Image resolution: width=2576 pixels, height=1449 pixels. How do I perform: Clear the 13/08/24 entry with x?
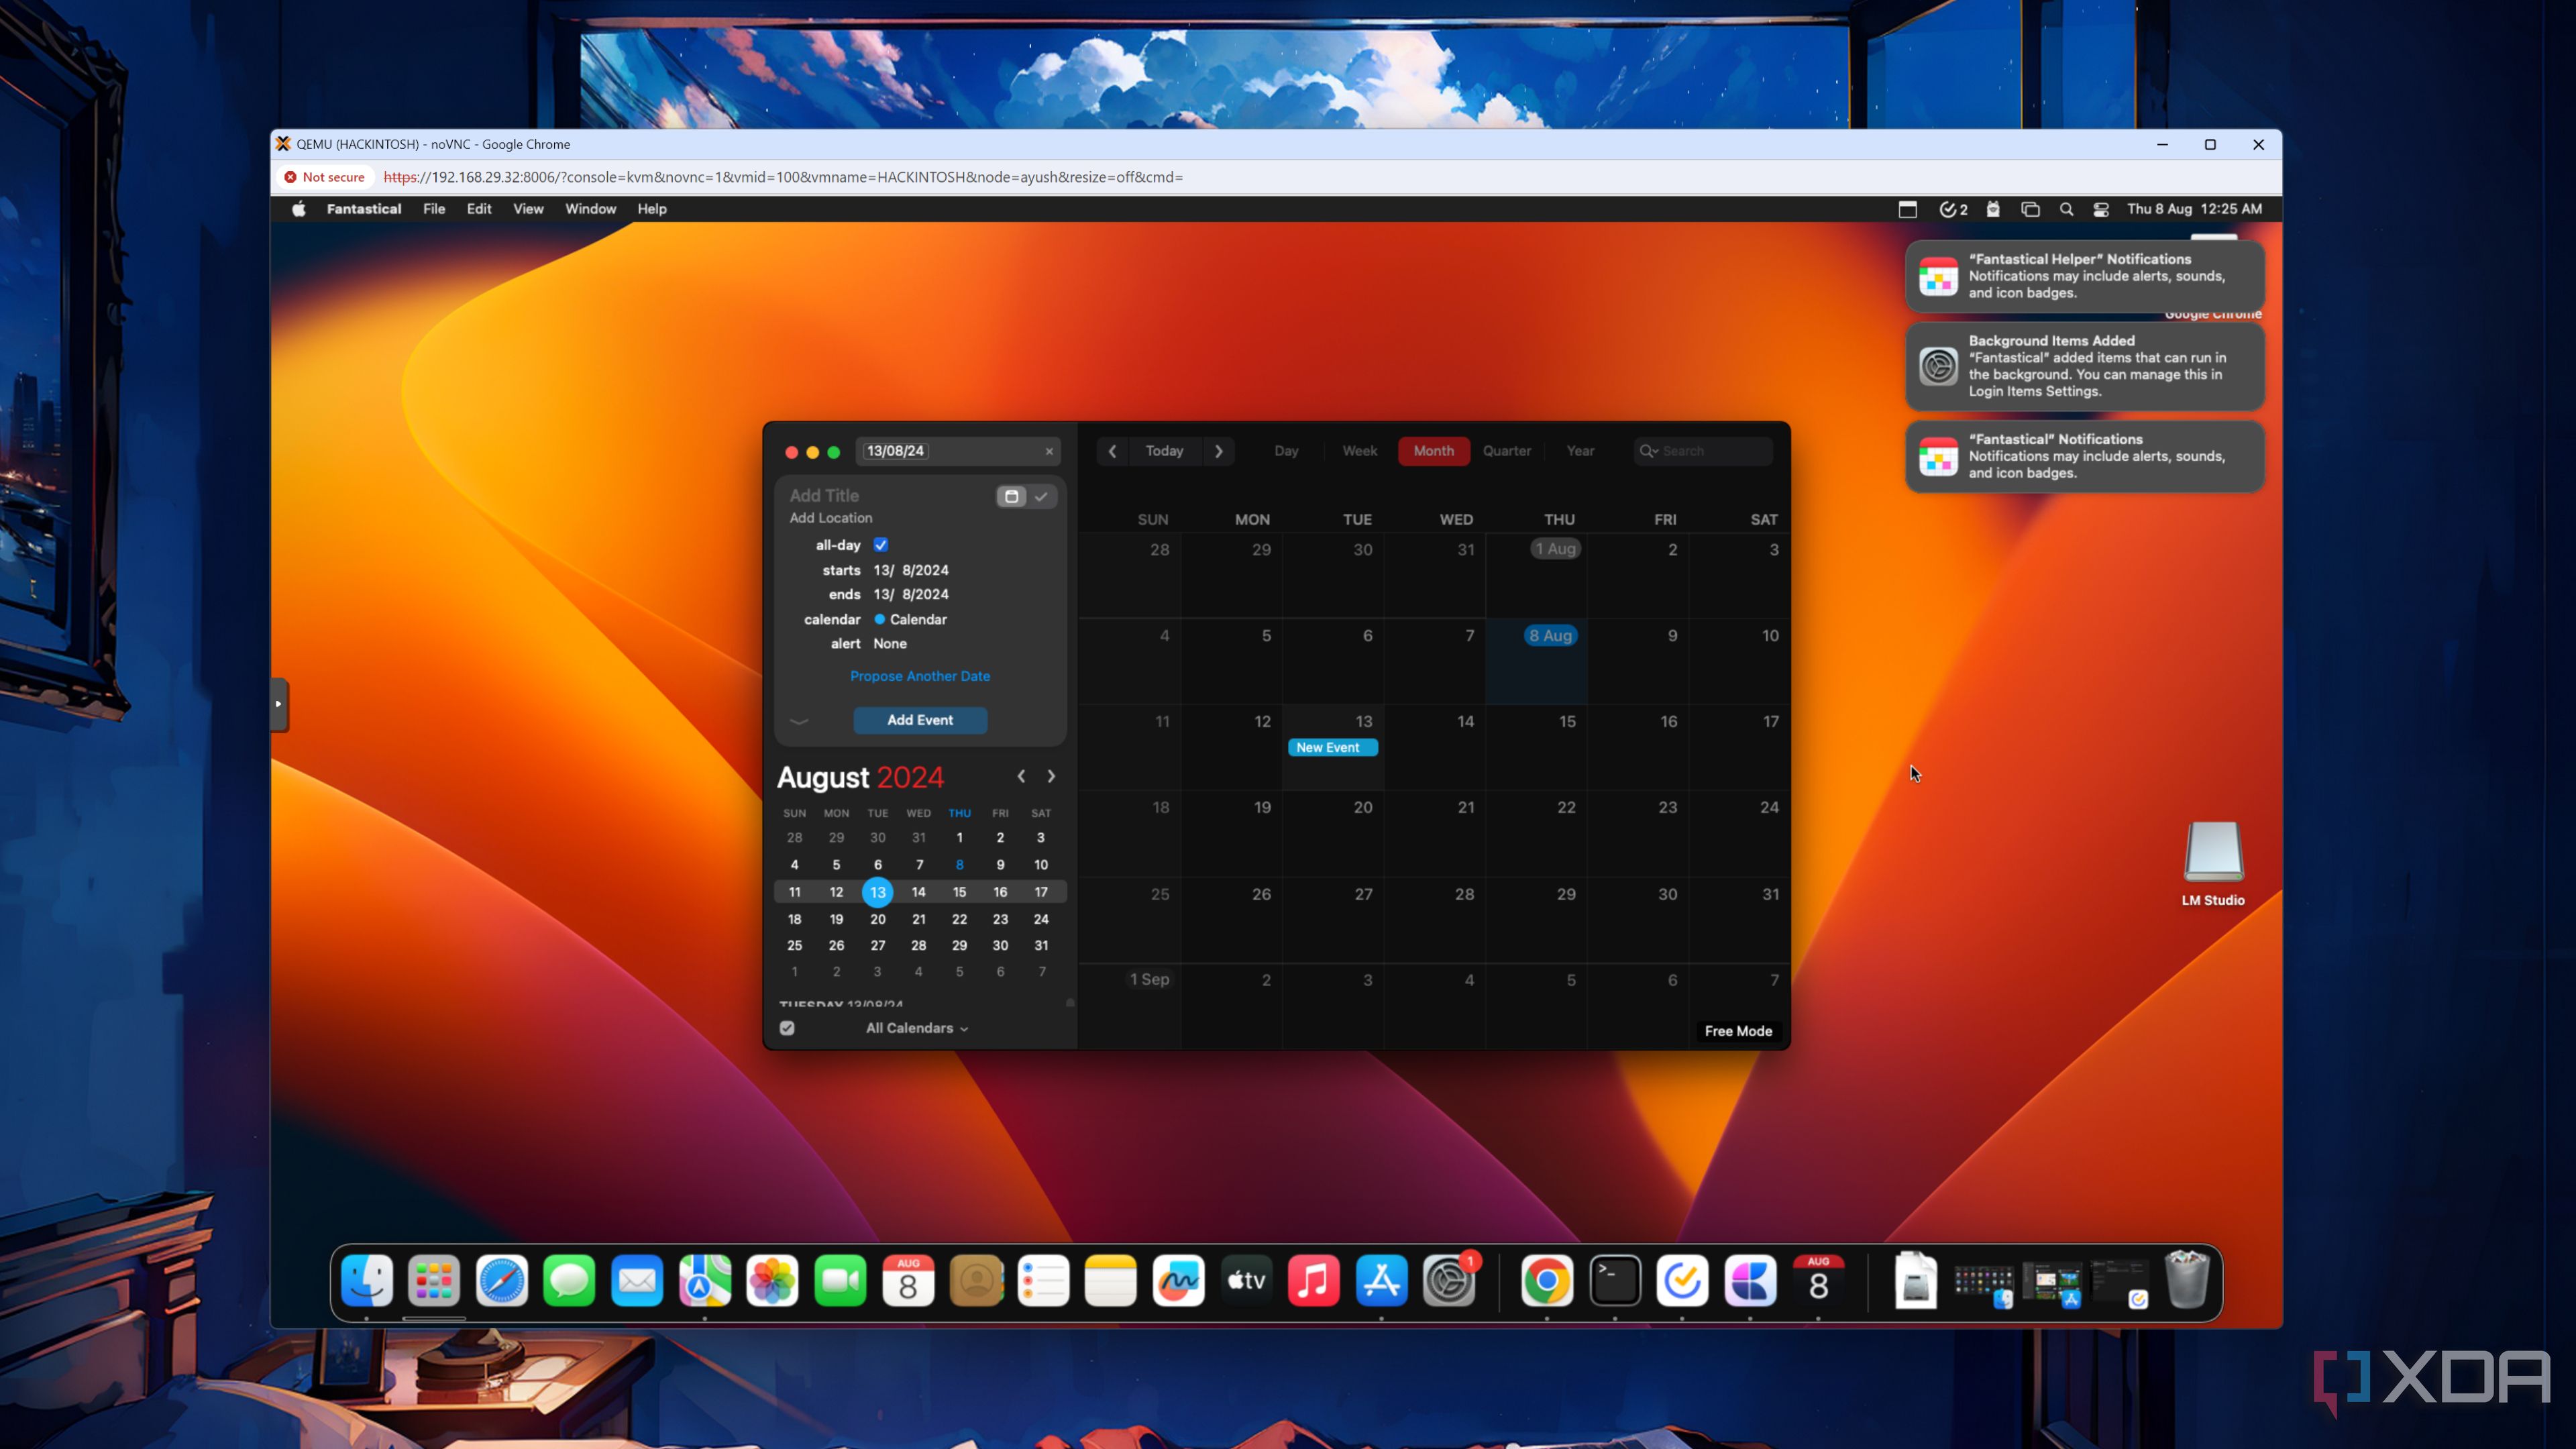point(1049,451)
